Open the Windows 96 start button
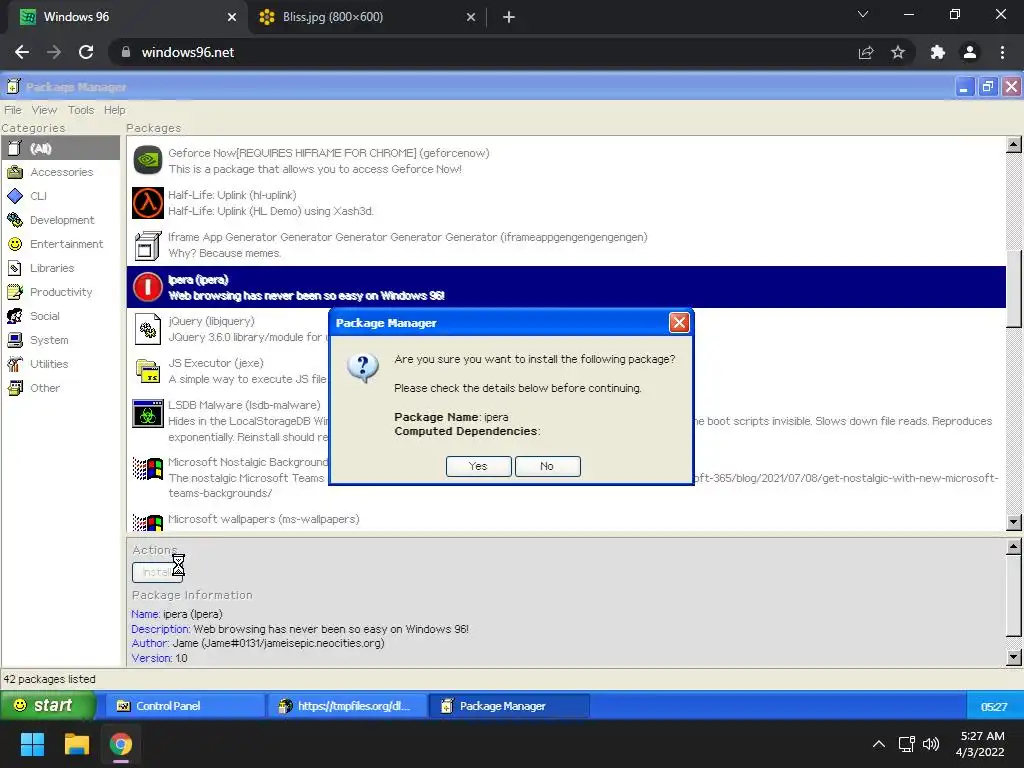The image size is (1024, 768). 47,705
